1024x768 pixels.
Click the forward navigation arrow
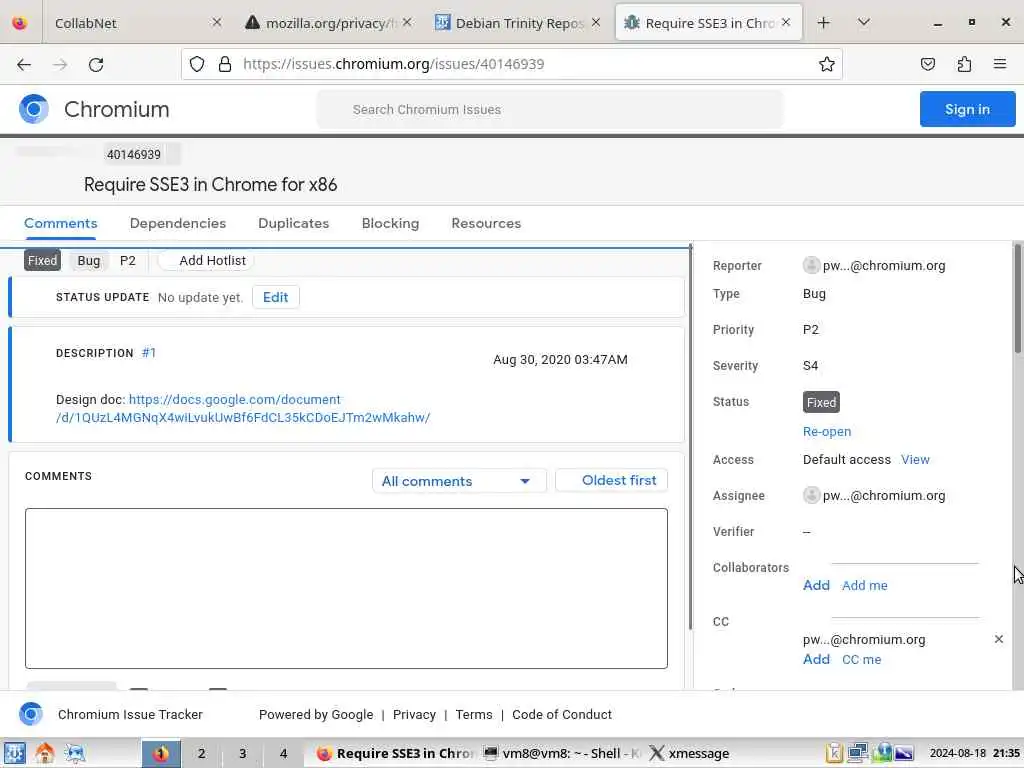pos(60,64)
